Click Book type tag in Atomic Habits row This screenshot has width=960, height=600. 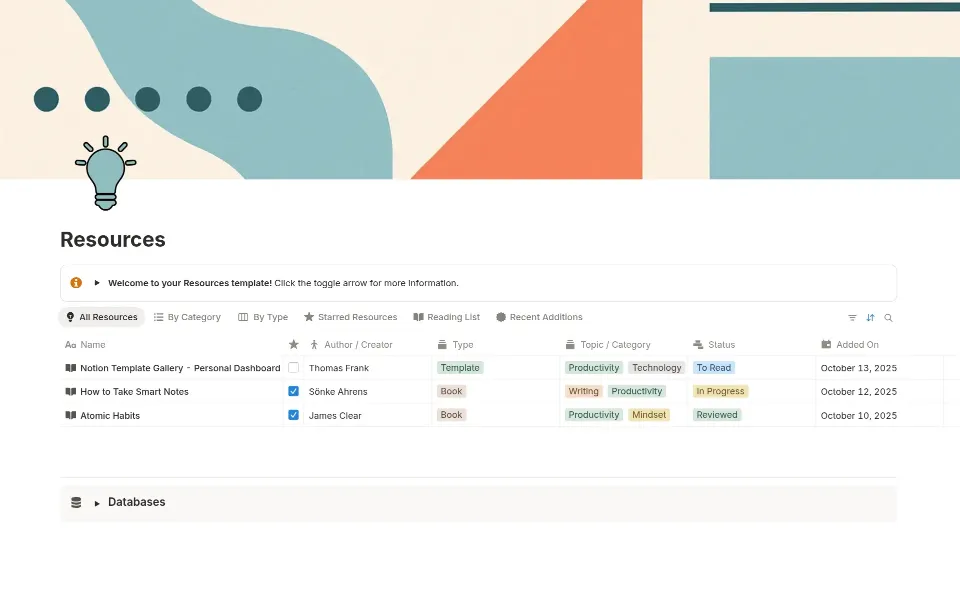pyautogui.click(x=451, y=415)
